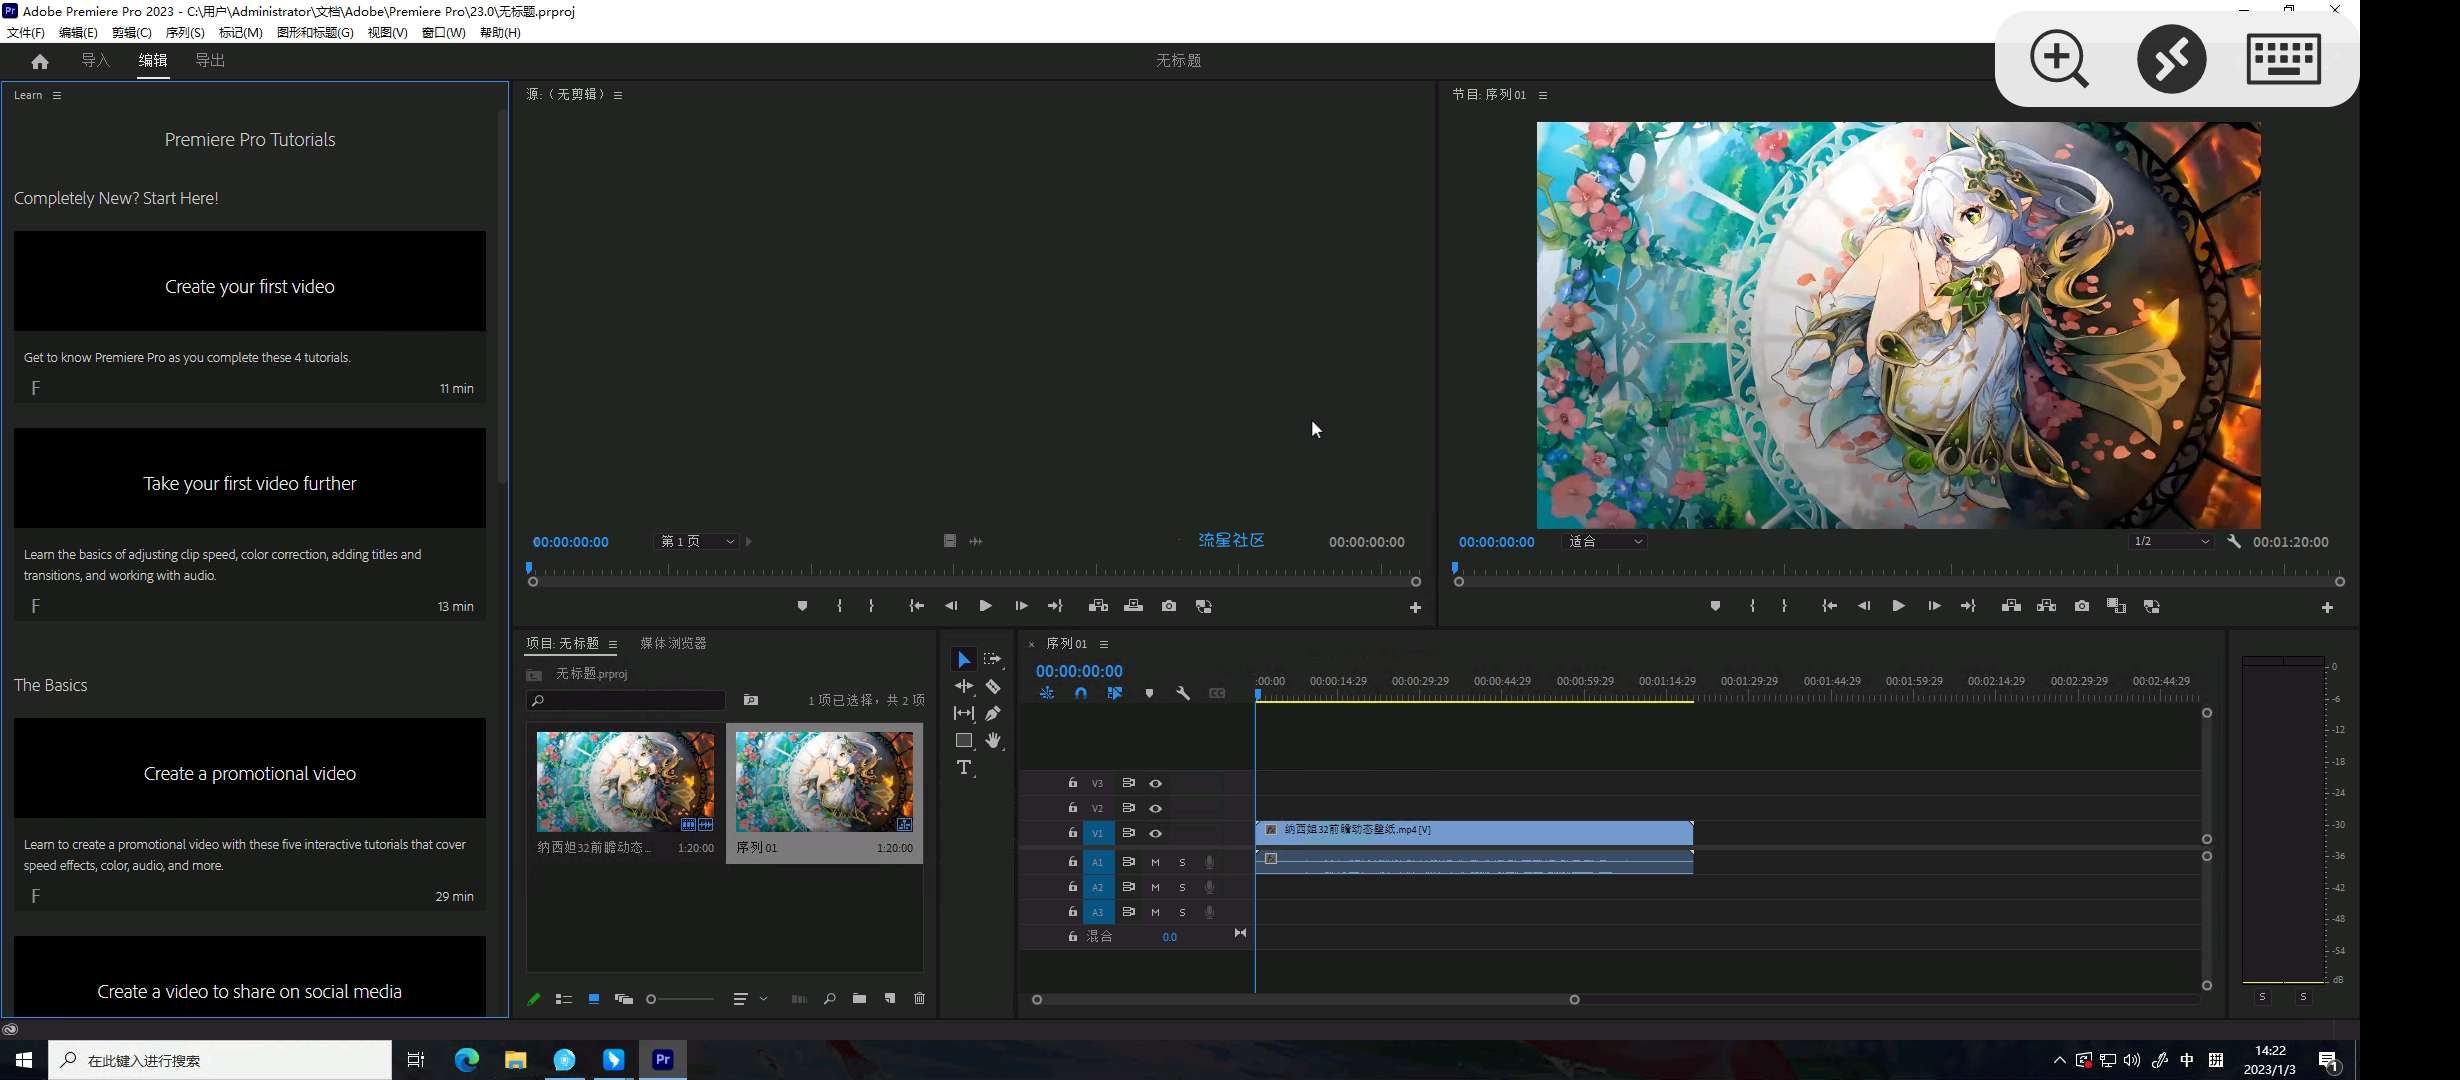Viewport: 2460px width, 1080px height.
Task: Select the Pen tool
Action: (x=993, y=713)
